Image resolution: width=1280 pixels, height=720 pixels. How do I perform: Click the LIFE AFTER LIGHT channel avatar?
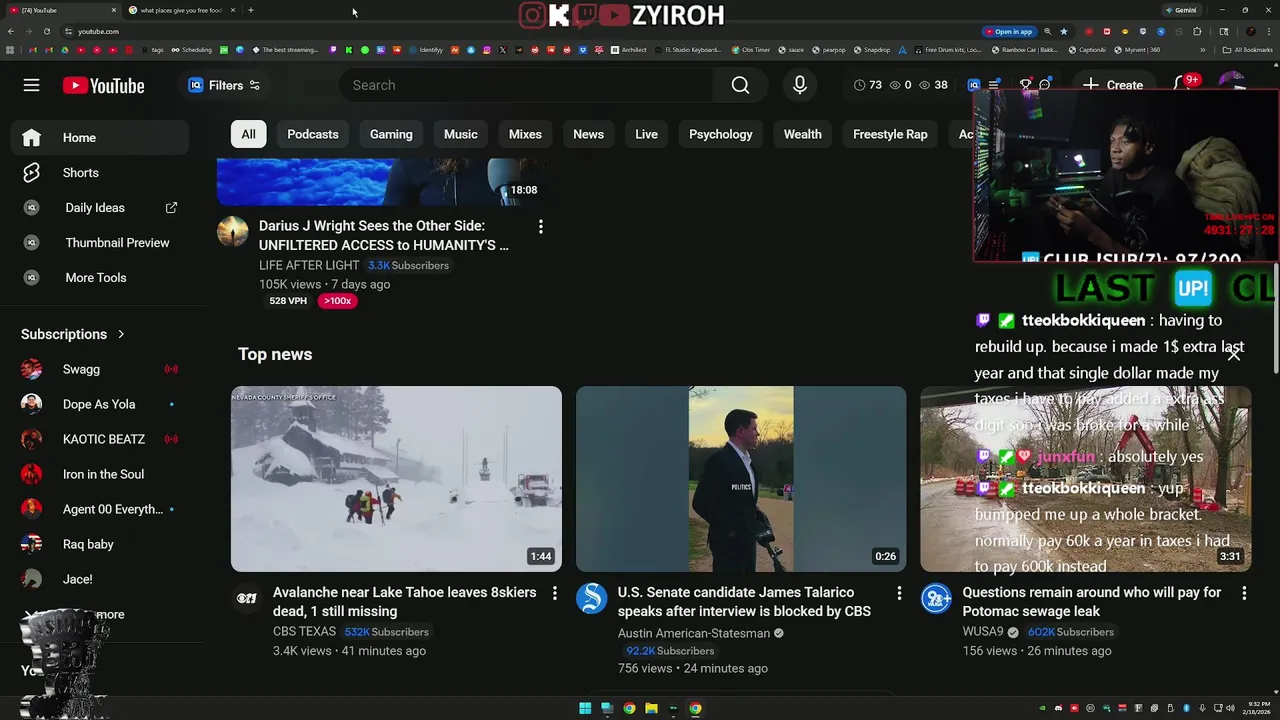coord(233,232)
